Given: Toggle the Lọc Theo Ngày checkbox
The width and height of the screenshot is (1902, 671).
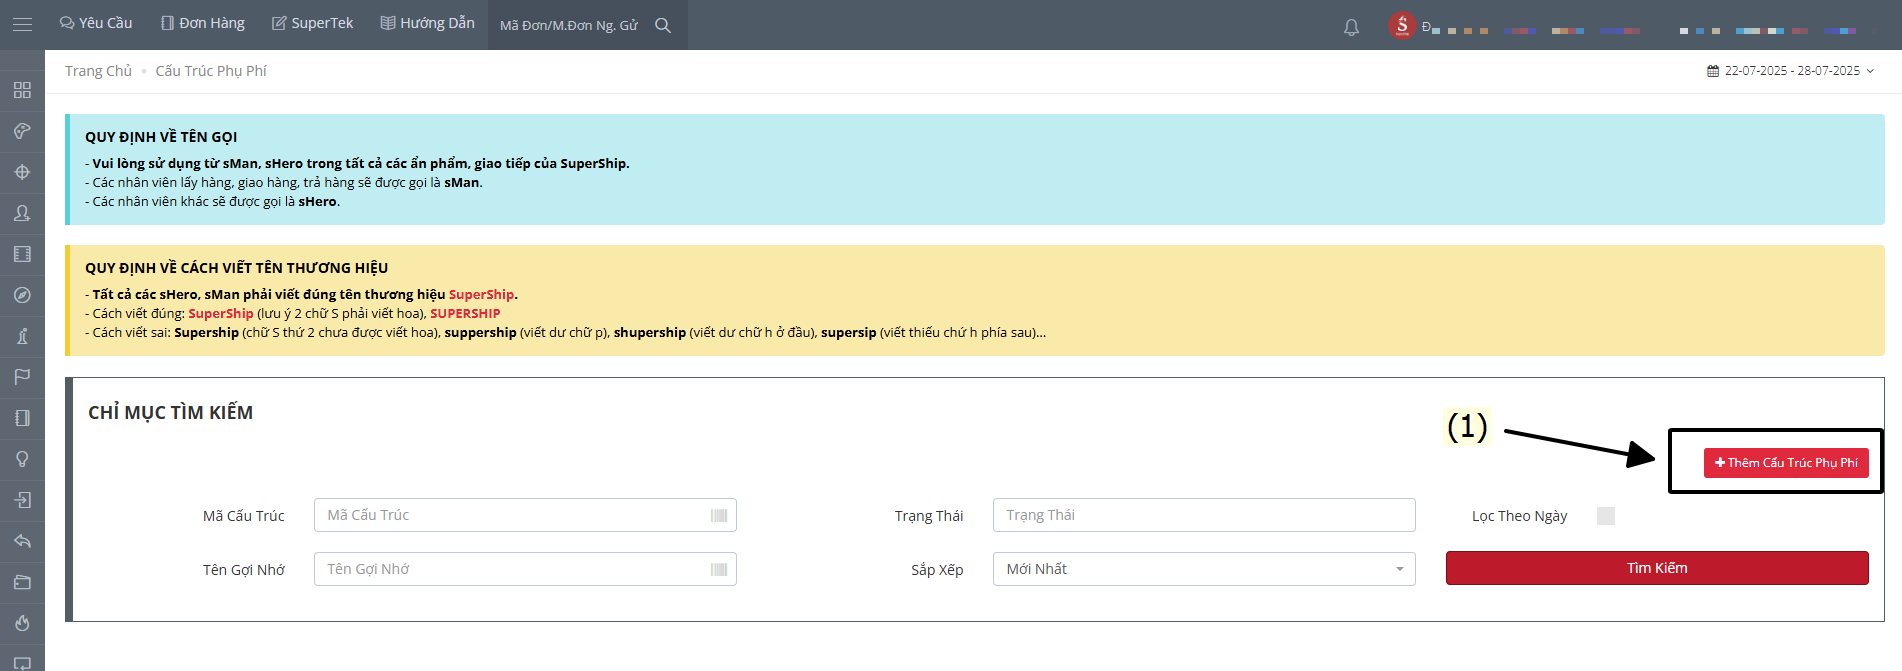Looking at the screenshot, I should click(1606, 516).
